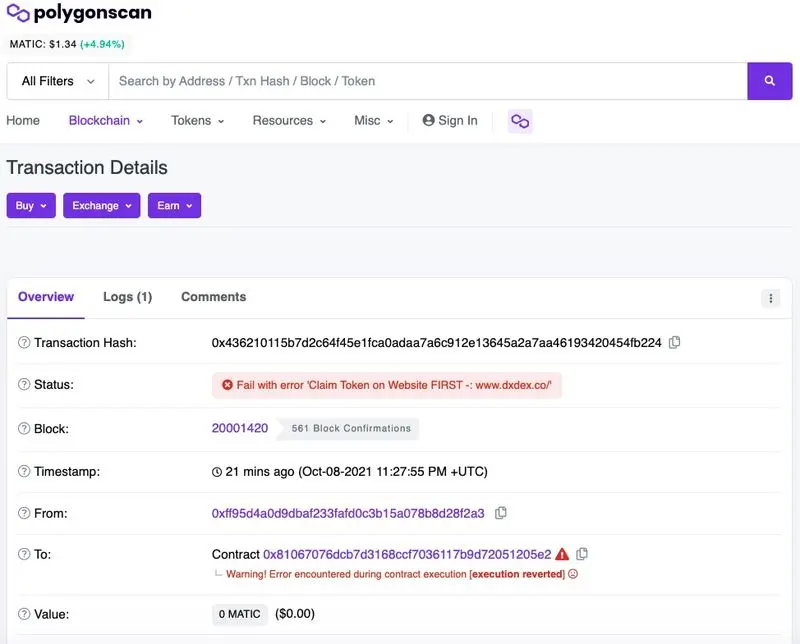Screen dimensions: 800x644
Task: Copy the To contract address
Action: coord(582,554)
